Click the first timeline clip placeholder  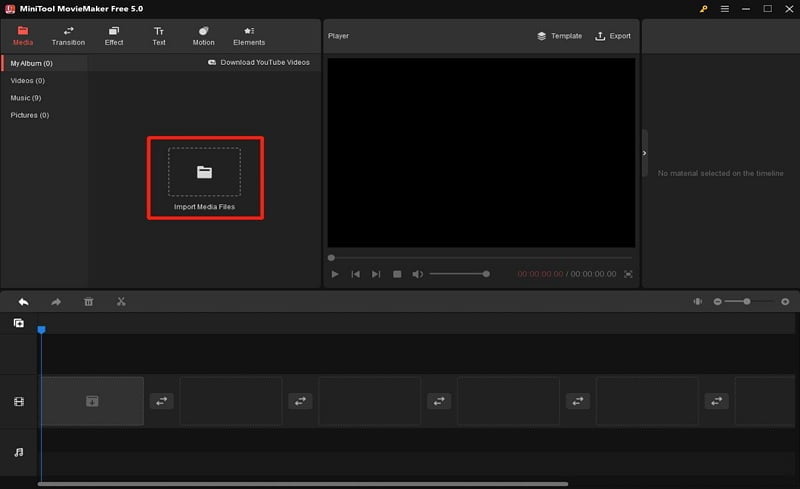[x=92, y=401]
